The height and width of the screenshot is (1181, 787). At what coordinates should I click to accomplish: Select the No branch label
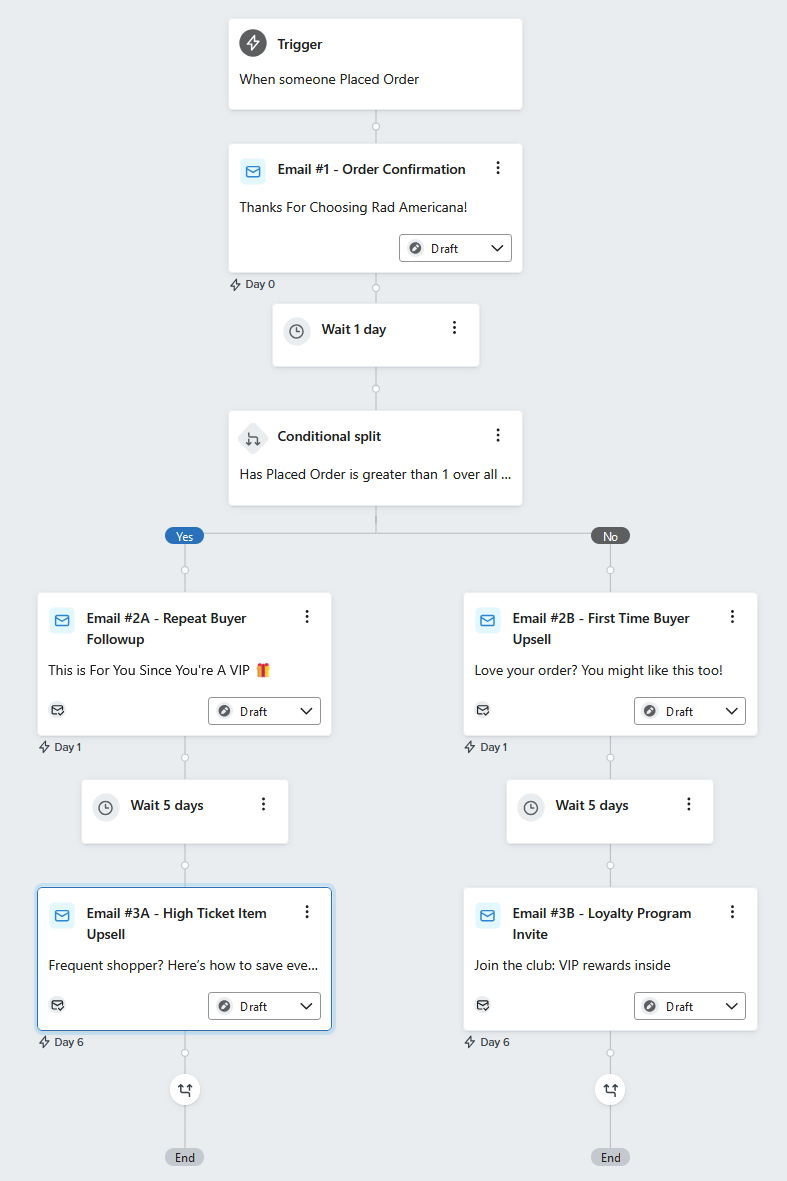610,536
